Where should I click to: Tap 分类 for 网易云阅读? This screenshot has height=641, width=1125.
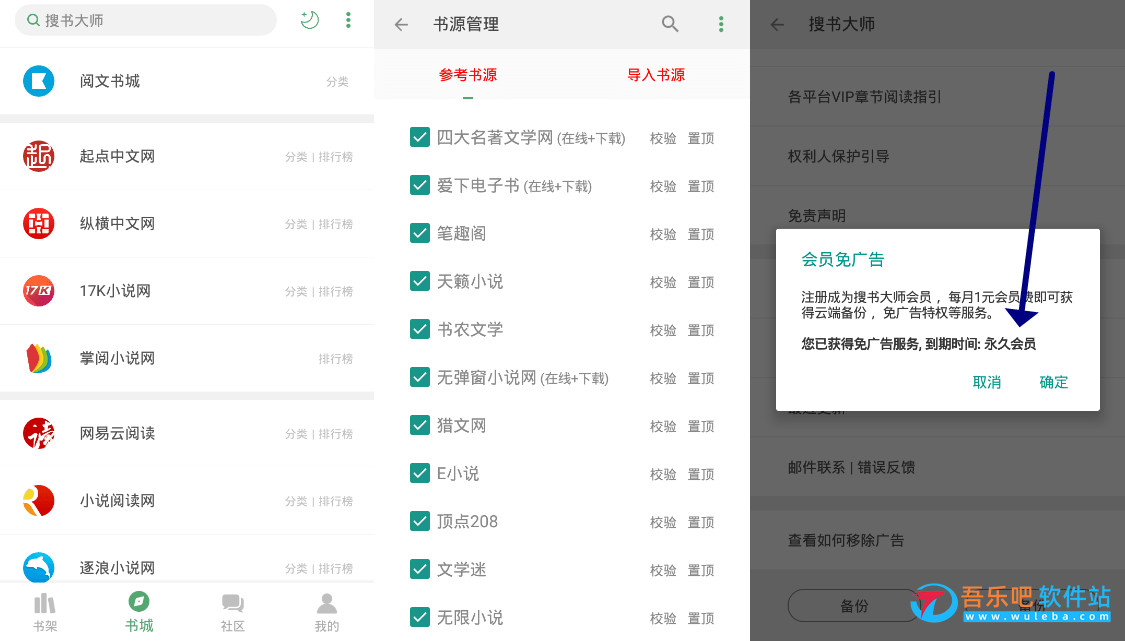point(296,434)
